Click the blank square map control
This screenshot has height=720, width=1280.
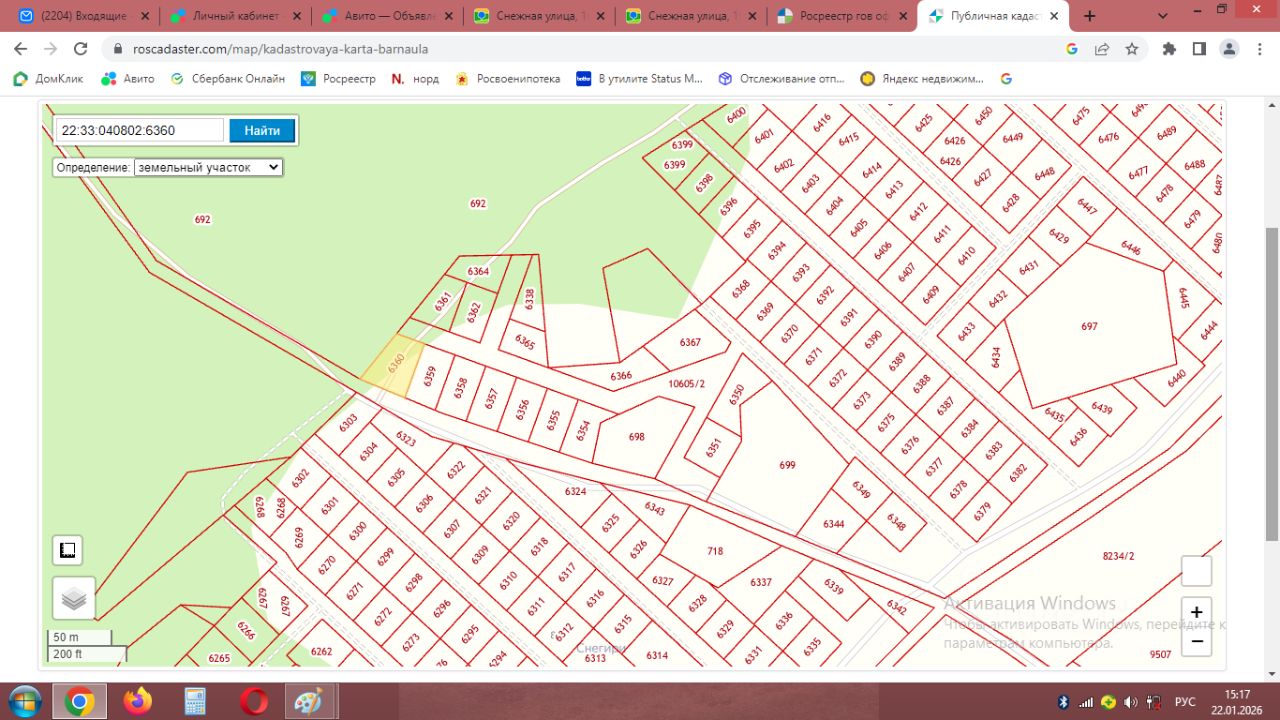click(1196, 571)
